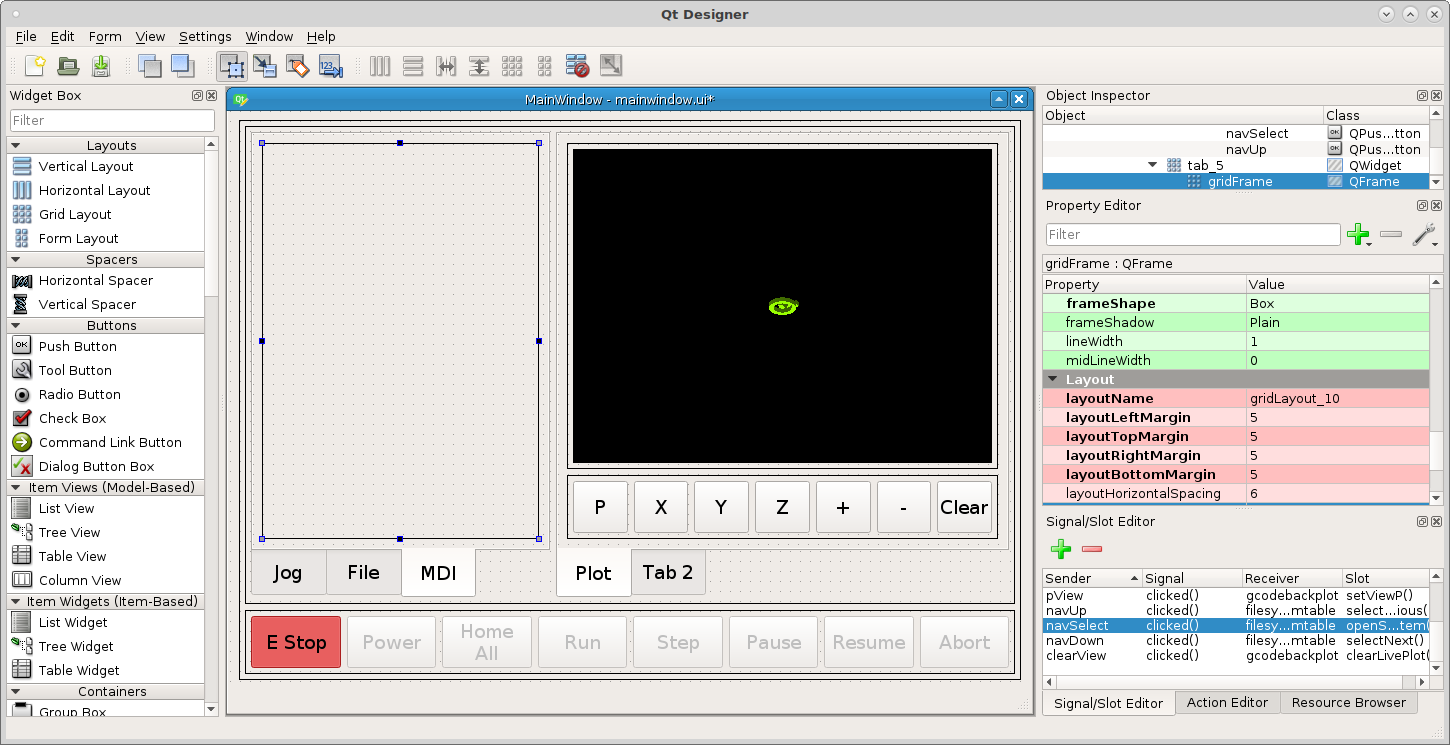Add a new signal/slot connection
This screenshot has width=1450, height=745.
tap(1061, 549)
